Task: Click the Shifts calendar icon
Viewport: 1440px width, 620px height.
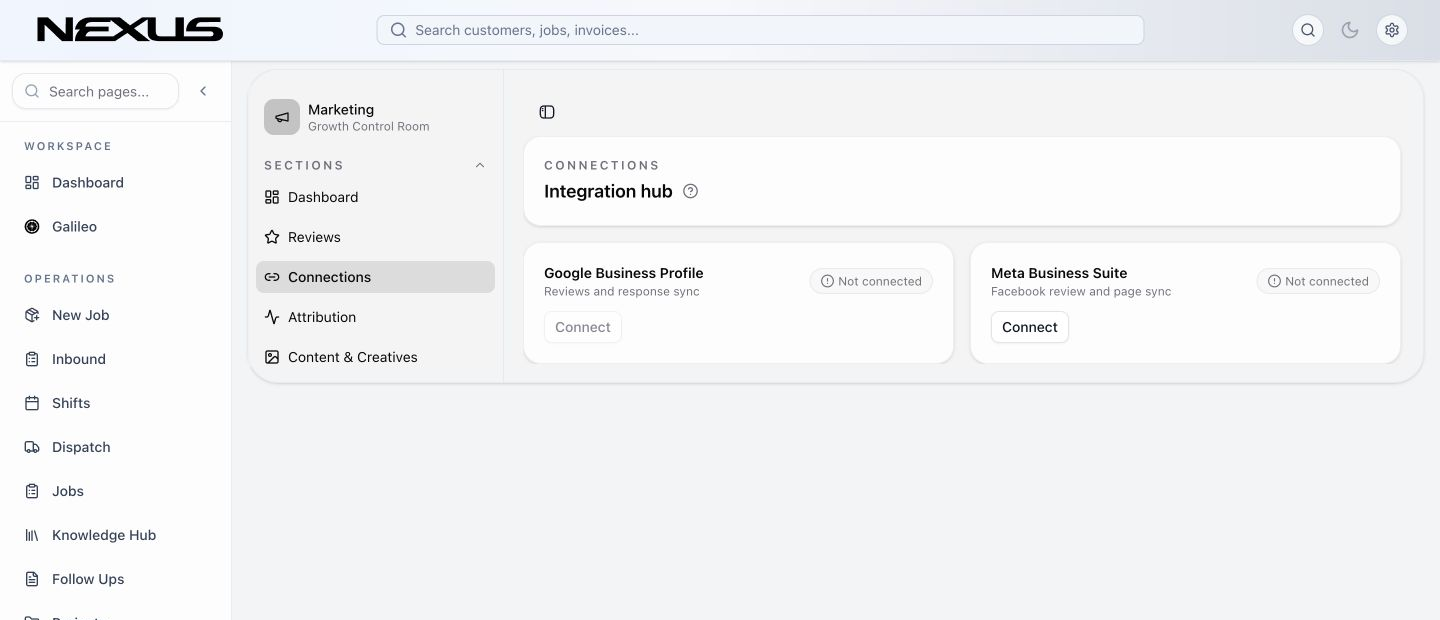Action: click(x=32, y=403)
